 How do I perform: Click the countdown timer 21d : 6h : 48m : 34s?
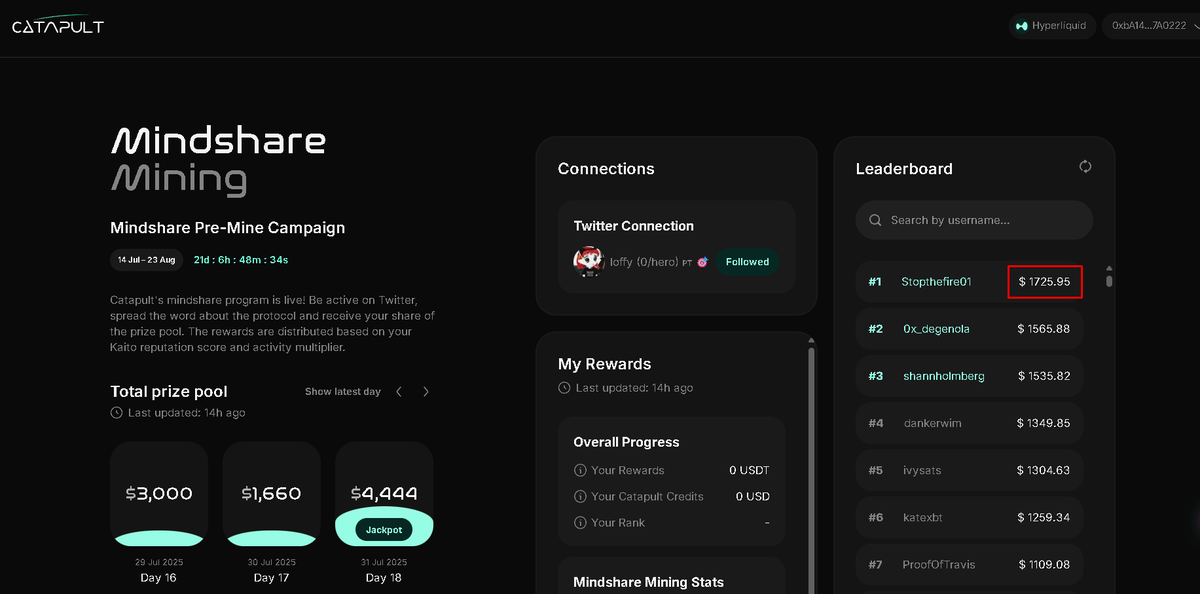[x=240, y=260]
